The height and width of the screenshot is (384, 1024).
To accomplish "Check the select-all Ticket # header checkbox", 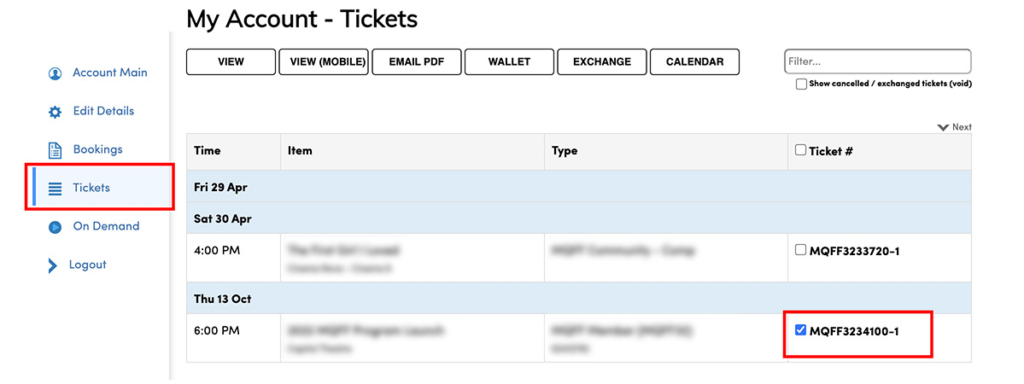I will pos(801,150).
